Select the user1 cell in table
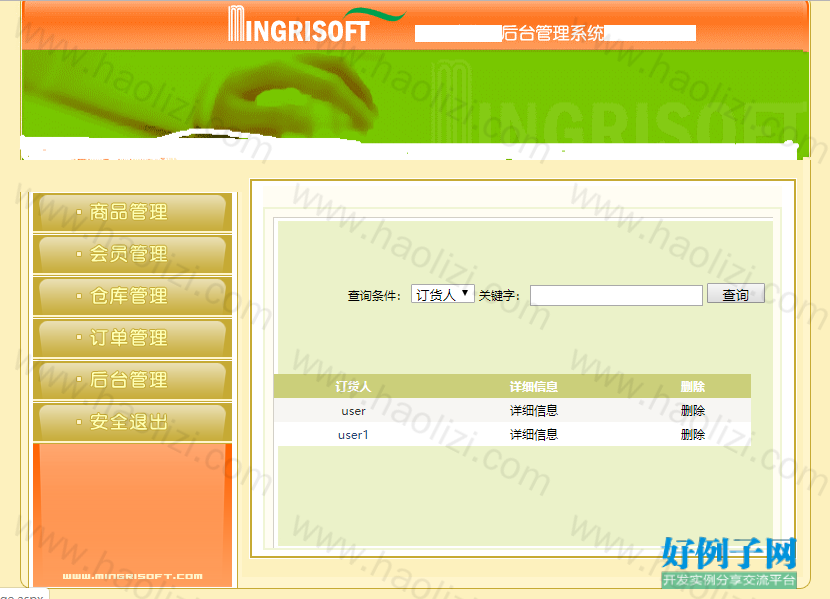The height and width of the screenshot is (599, 830). [353, 434]
